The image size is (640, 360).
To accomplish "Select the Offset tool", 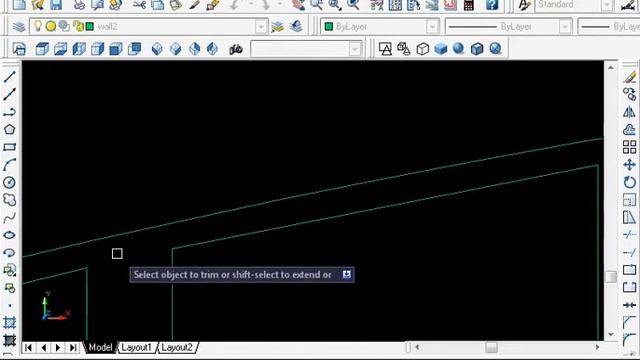I will 630,129.
